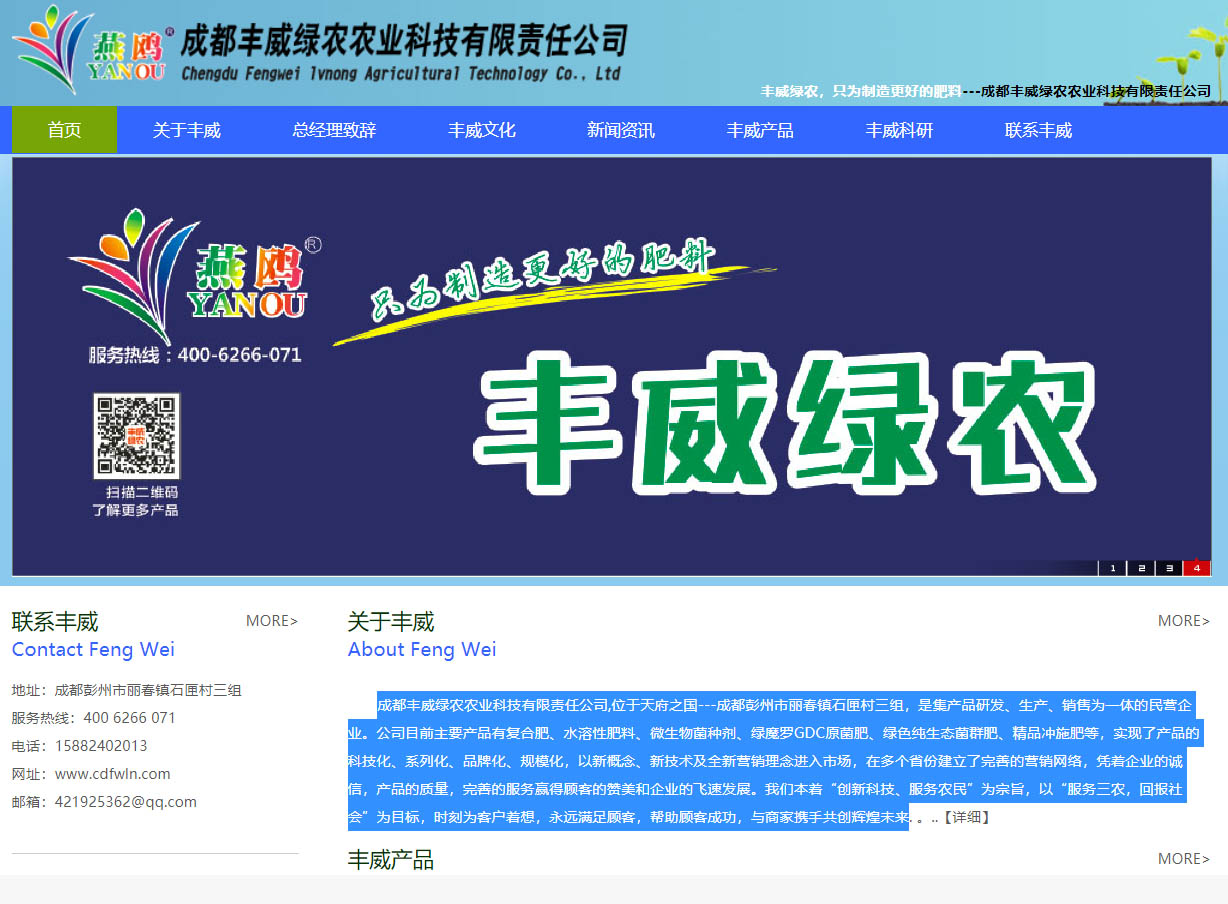The image size is (1228, 904).
Task: Click the website address www.cdfwln.com
Action: pyautogui.click(x=112, y=774)
